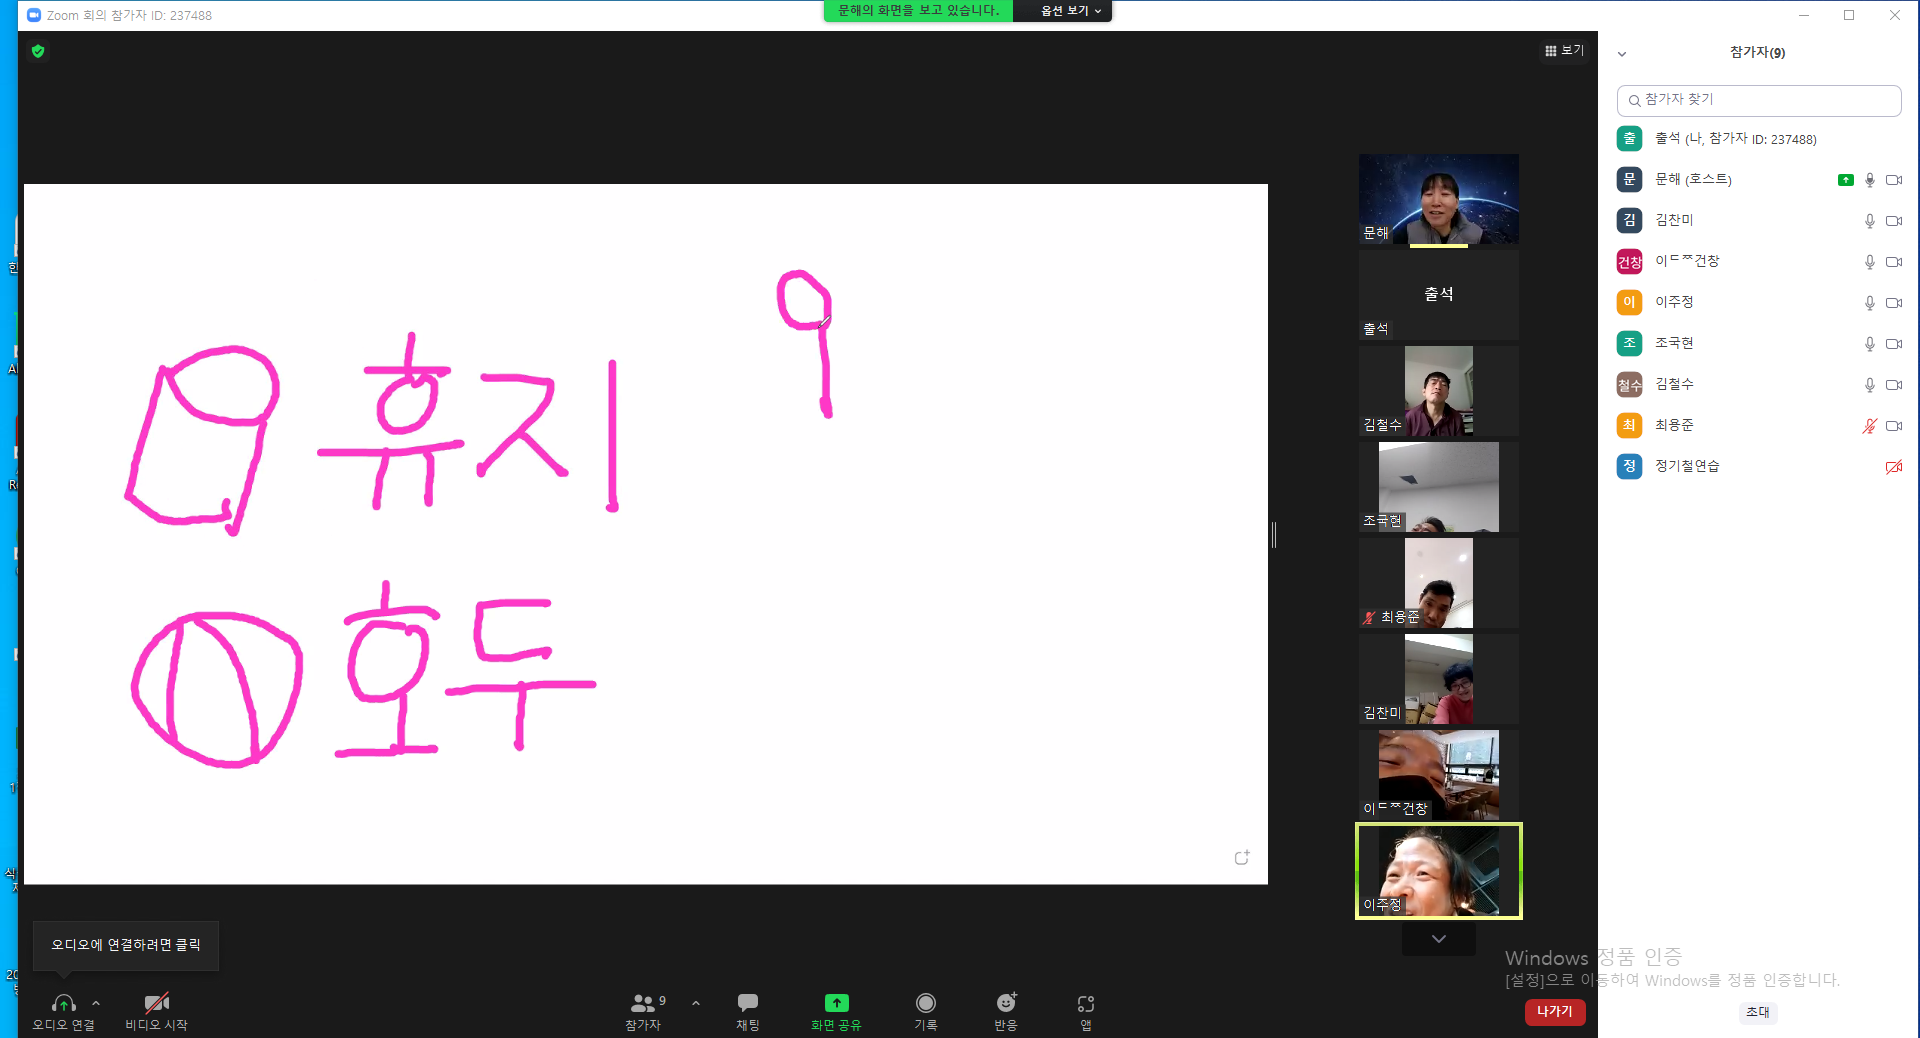The height and width of the screenshot is (1038, 1920).
Task: Click the 출석 (나) participant row
Action: pyautogui.click(x=1759, y=139)
